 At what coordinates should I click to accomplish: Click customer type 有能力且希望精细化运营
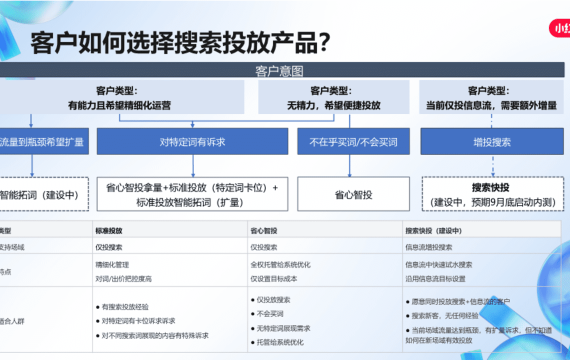[122, 97]
